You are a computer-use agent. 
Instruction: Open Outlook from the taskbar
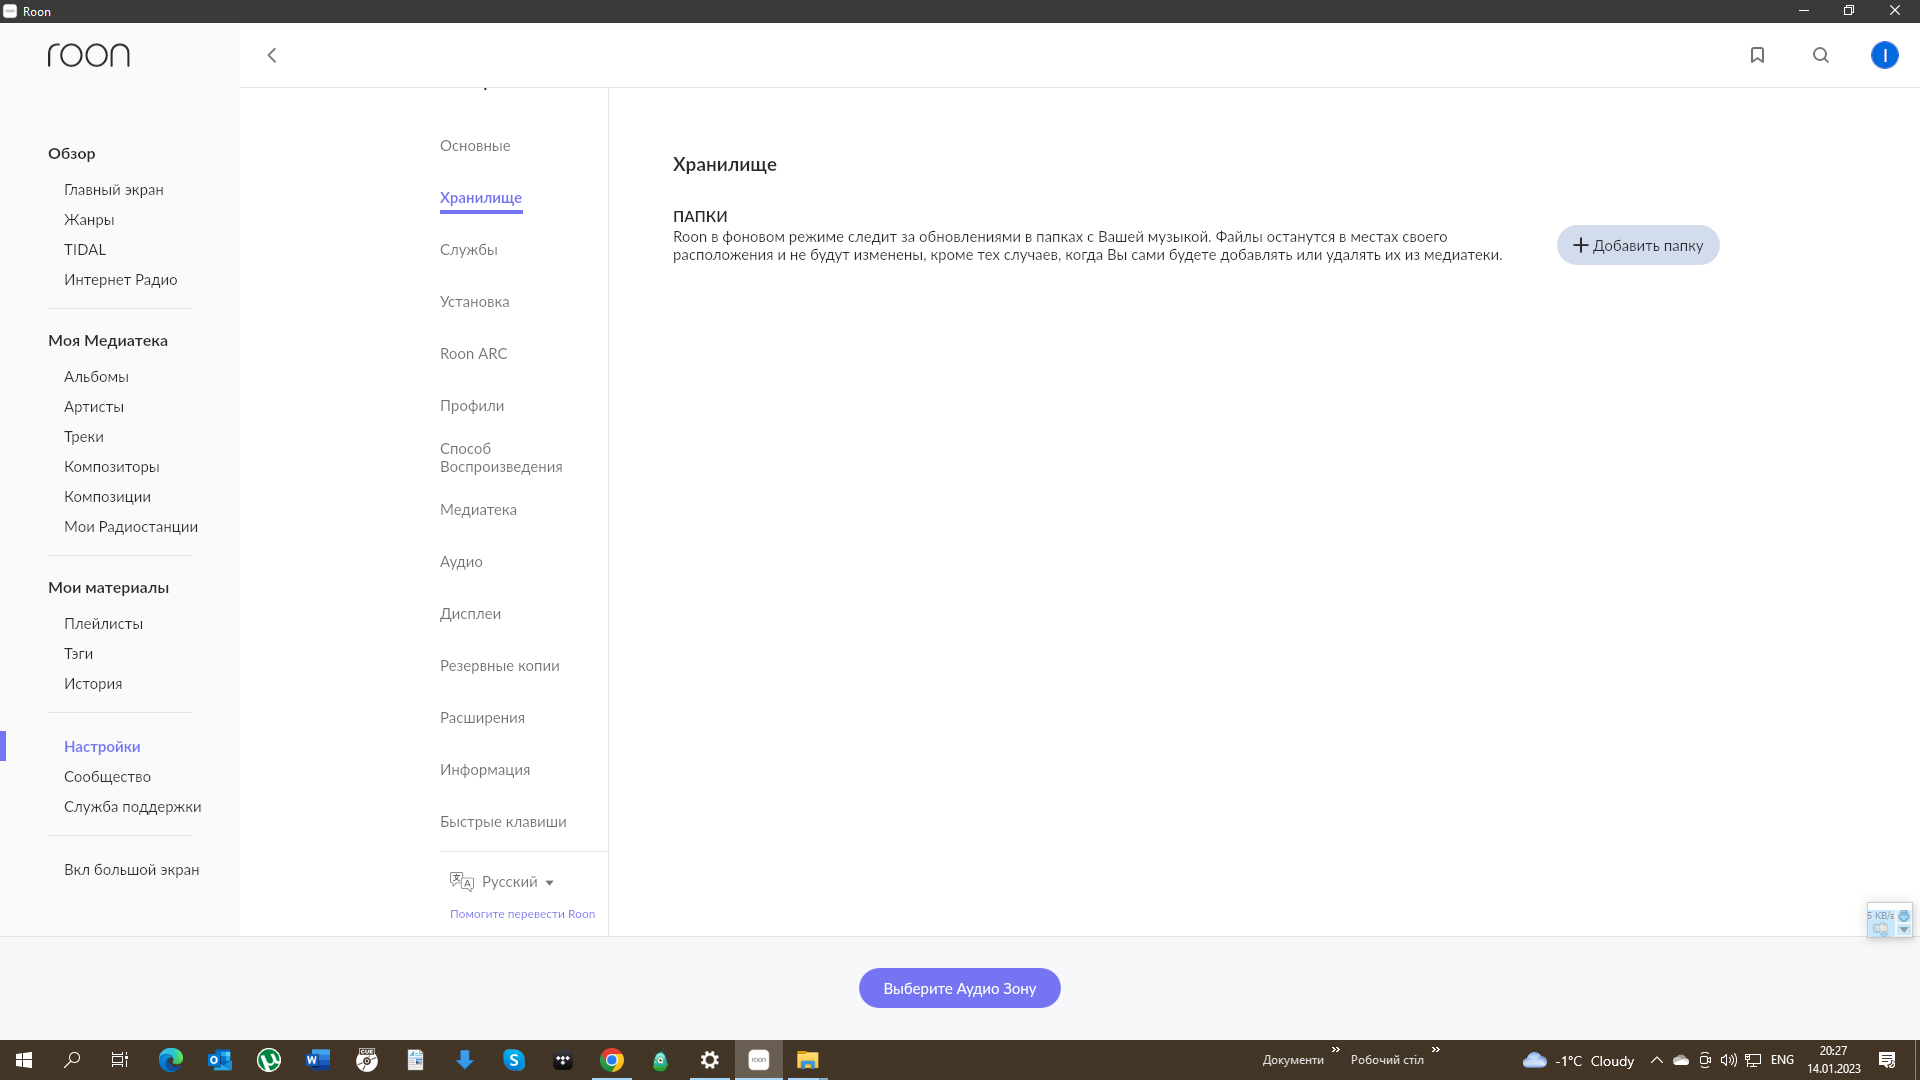click(220, 1060)
